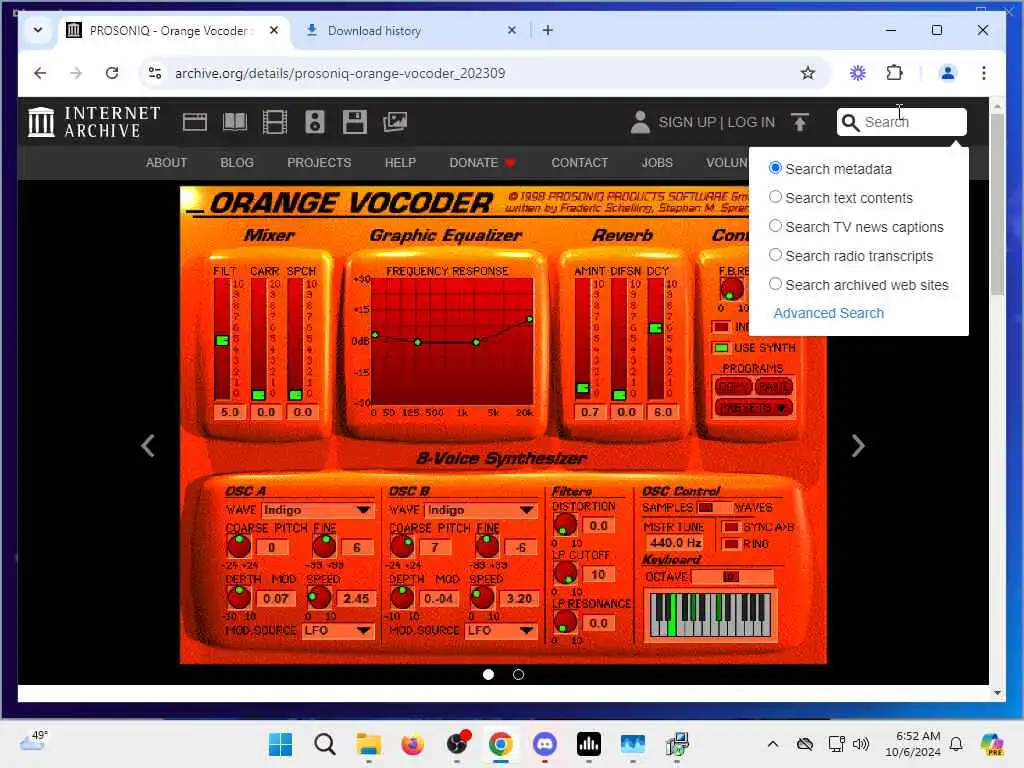The height and width of the screenshot is (768, 1024).
Task: Click the SIGN UP link
Action: point(687,122)
